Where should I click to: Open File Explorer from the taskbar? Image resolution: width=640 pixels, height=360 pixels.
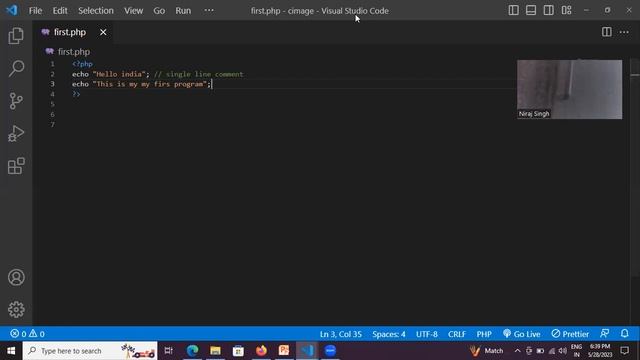pyautogui.click(x=215, y=351)
